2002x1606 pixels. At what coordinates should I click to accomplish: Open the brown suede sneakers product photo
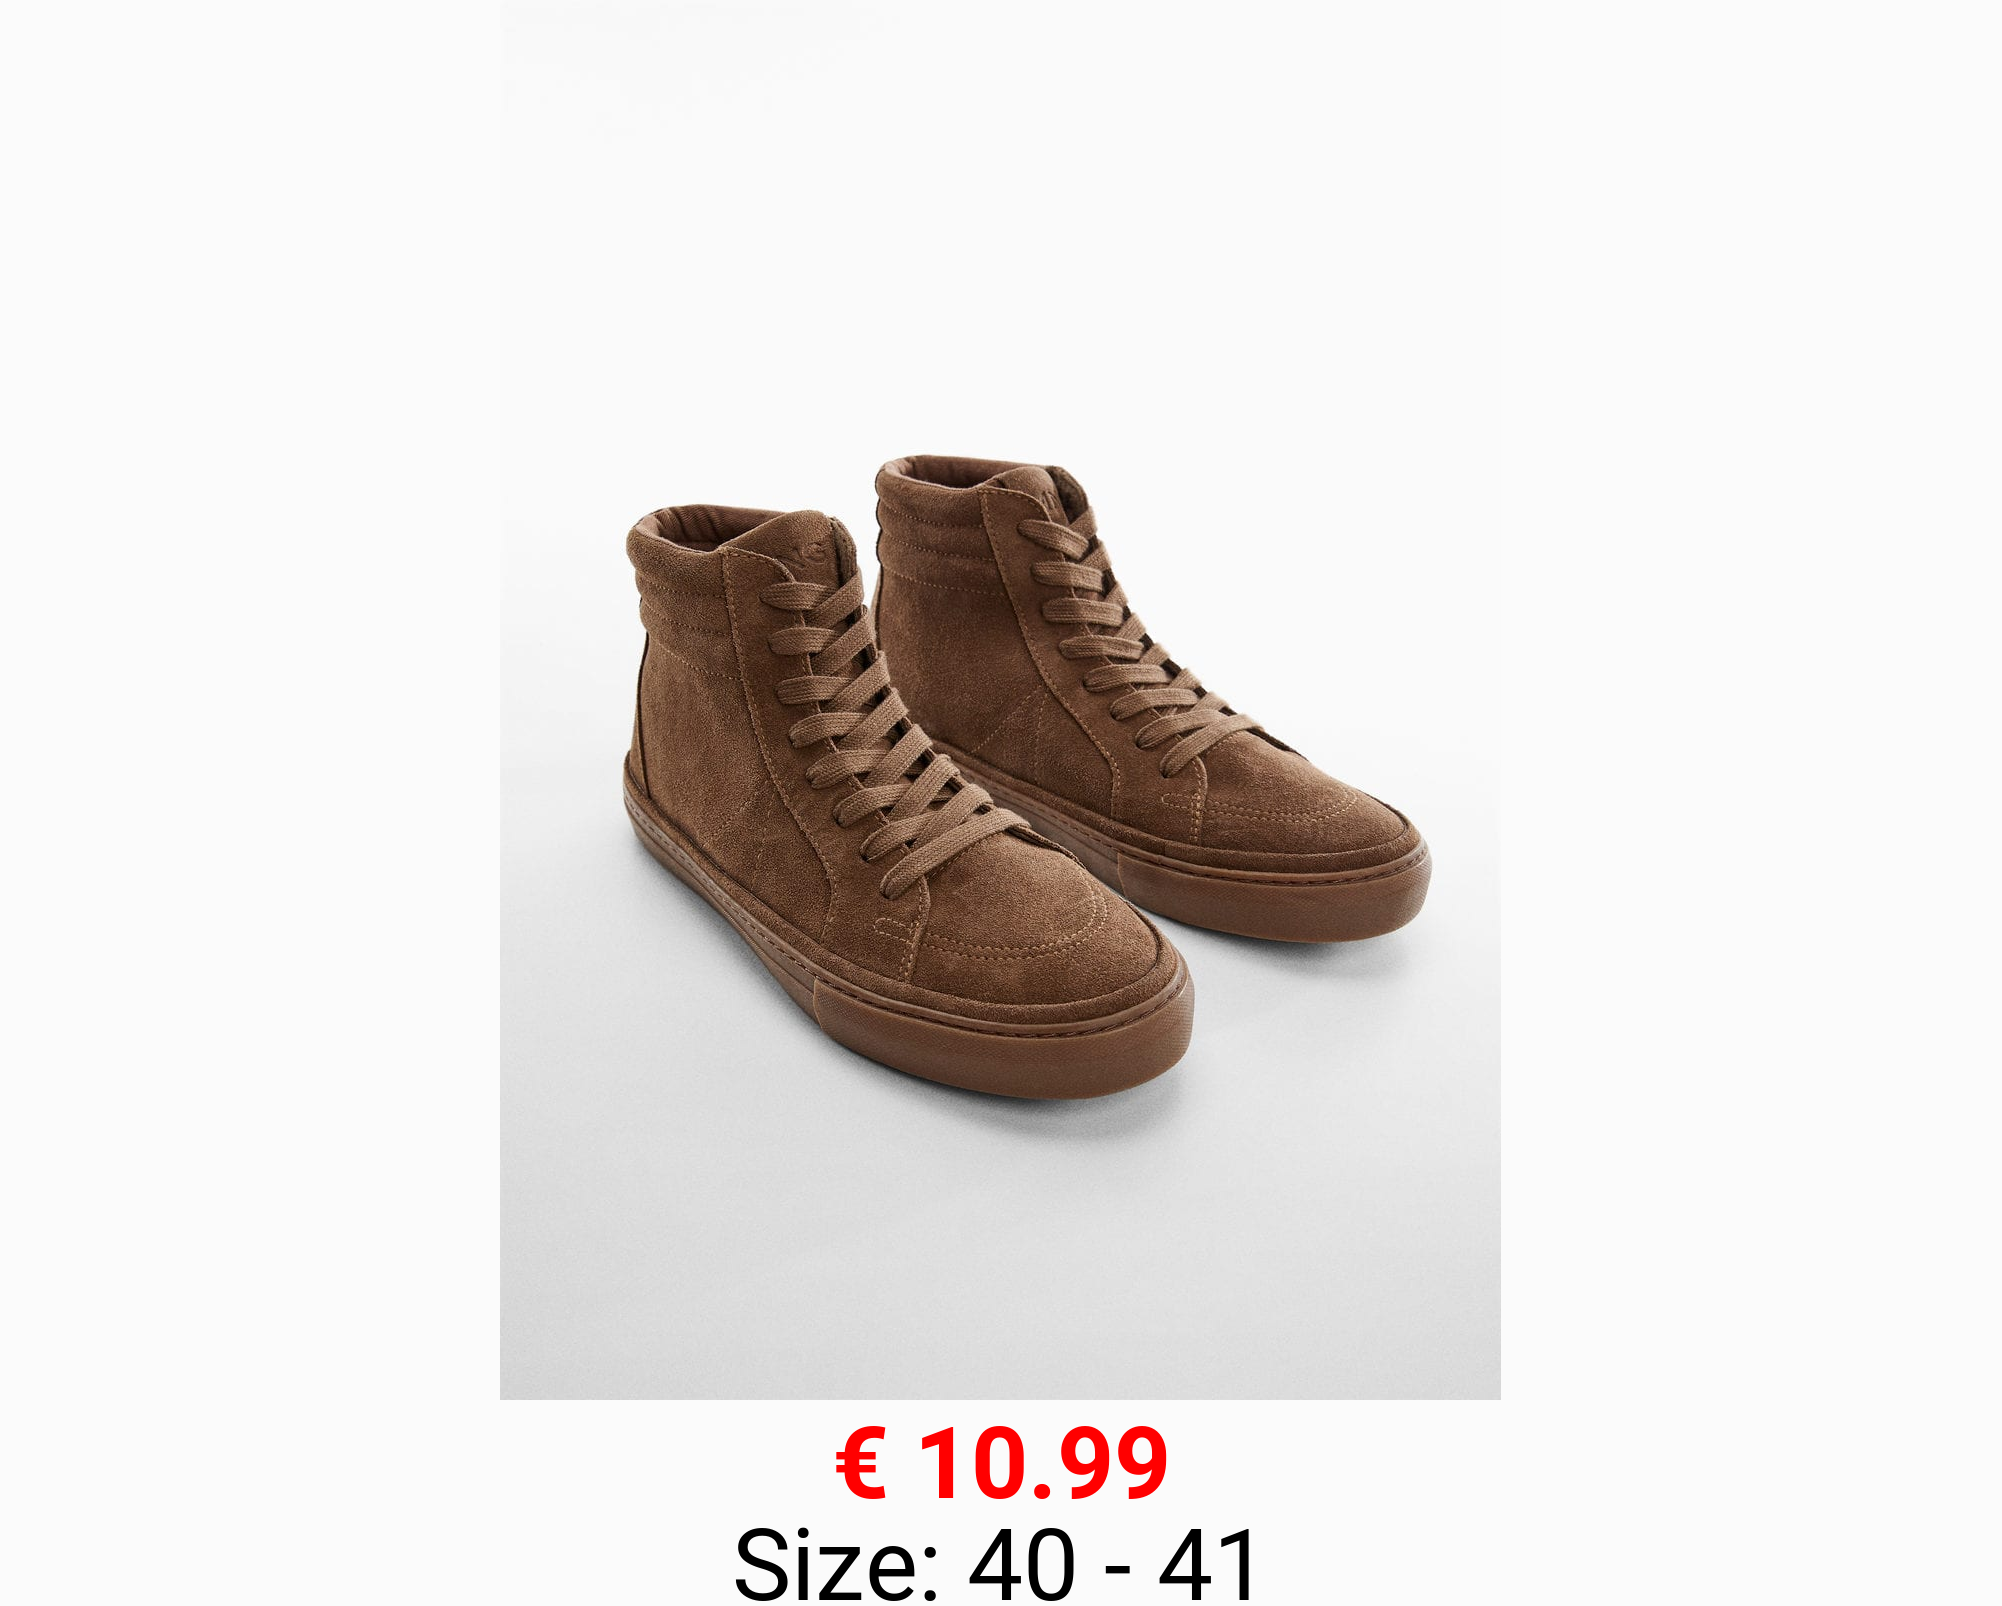[x=1000, y=699]
